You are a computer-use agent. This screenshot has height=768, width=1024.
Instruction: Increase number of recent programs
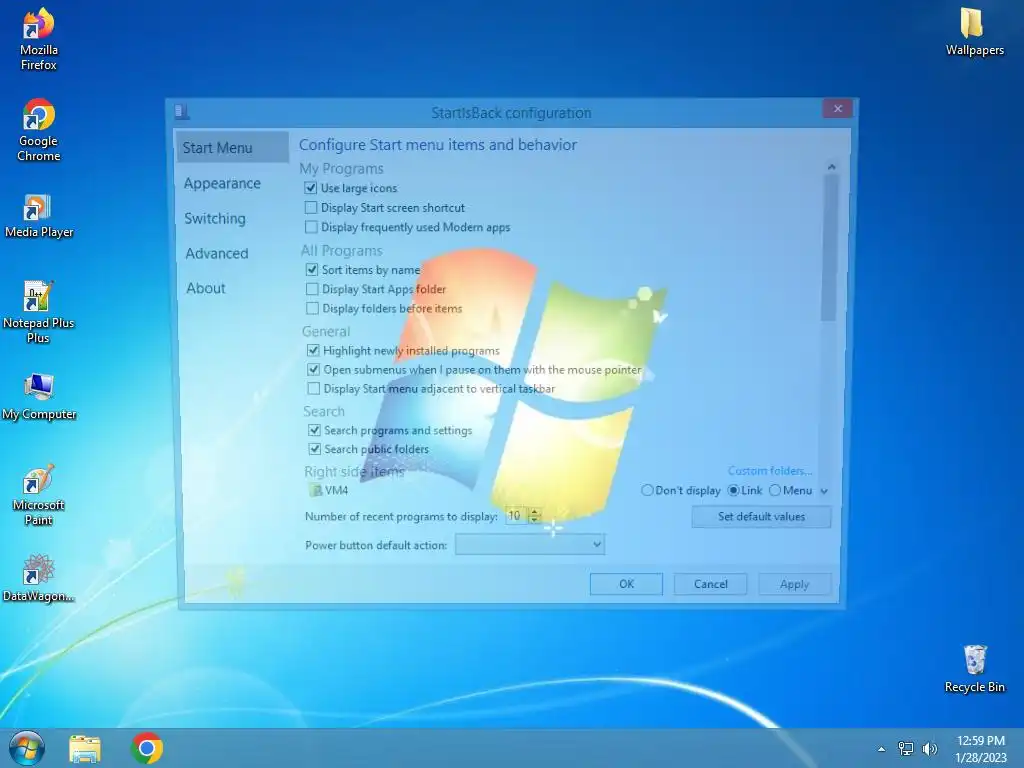pos(535,512)
